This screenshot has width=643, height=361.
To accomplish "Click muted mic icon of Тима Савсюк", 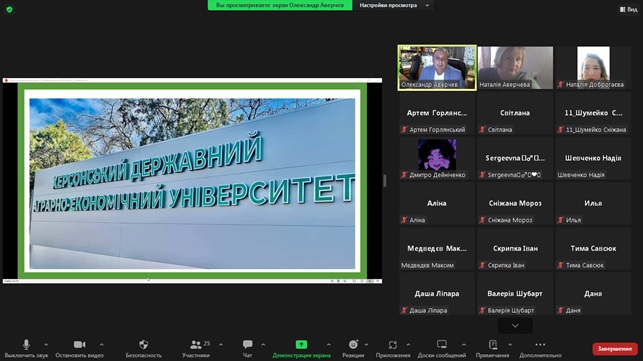I will (561, 265).
